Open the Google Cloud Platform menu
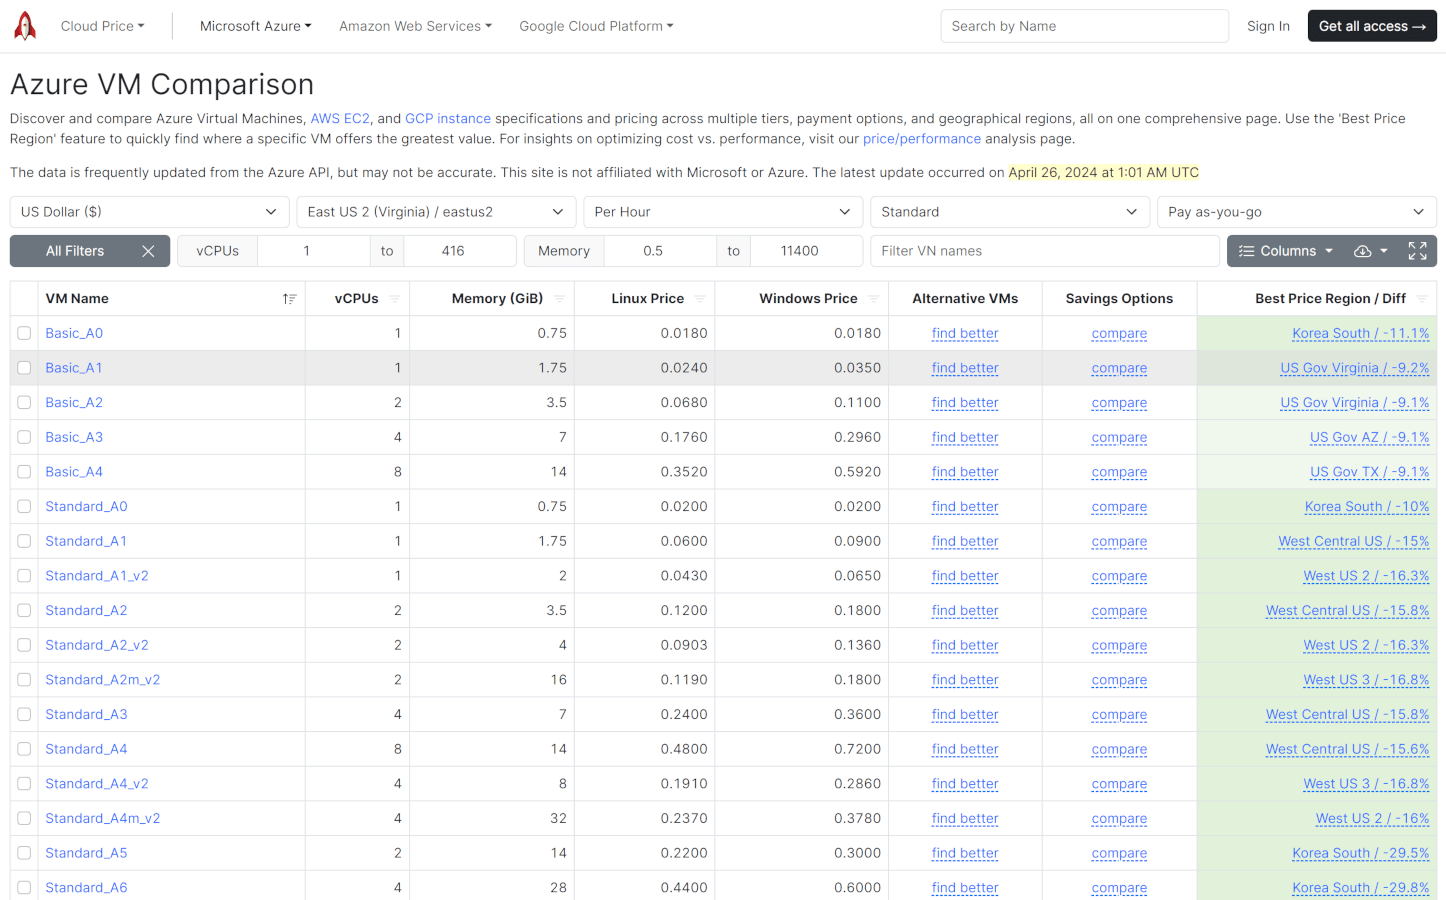The height and width of the screenshot is (900, 1446). [x=596, y=25]
